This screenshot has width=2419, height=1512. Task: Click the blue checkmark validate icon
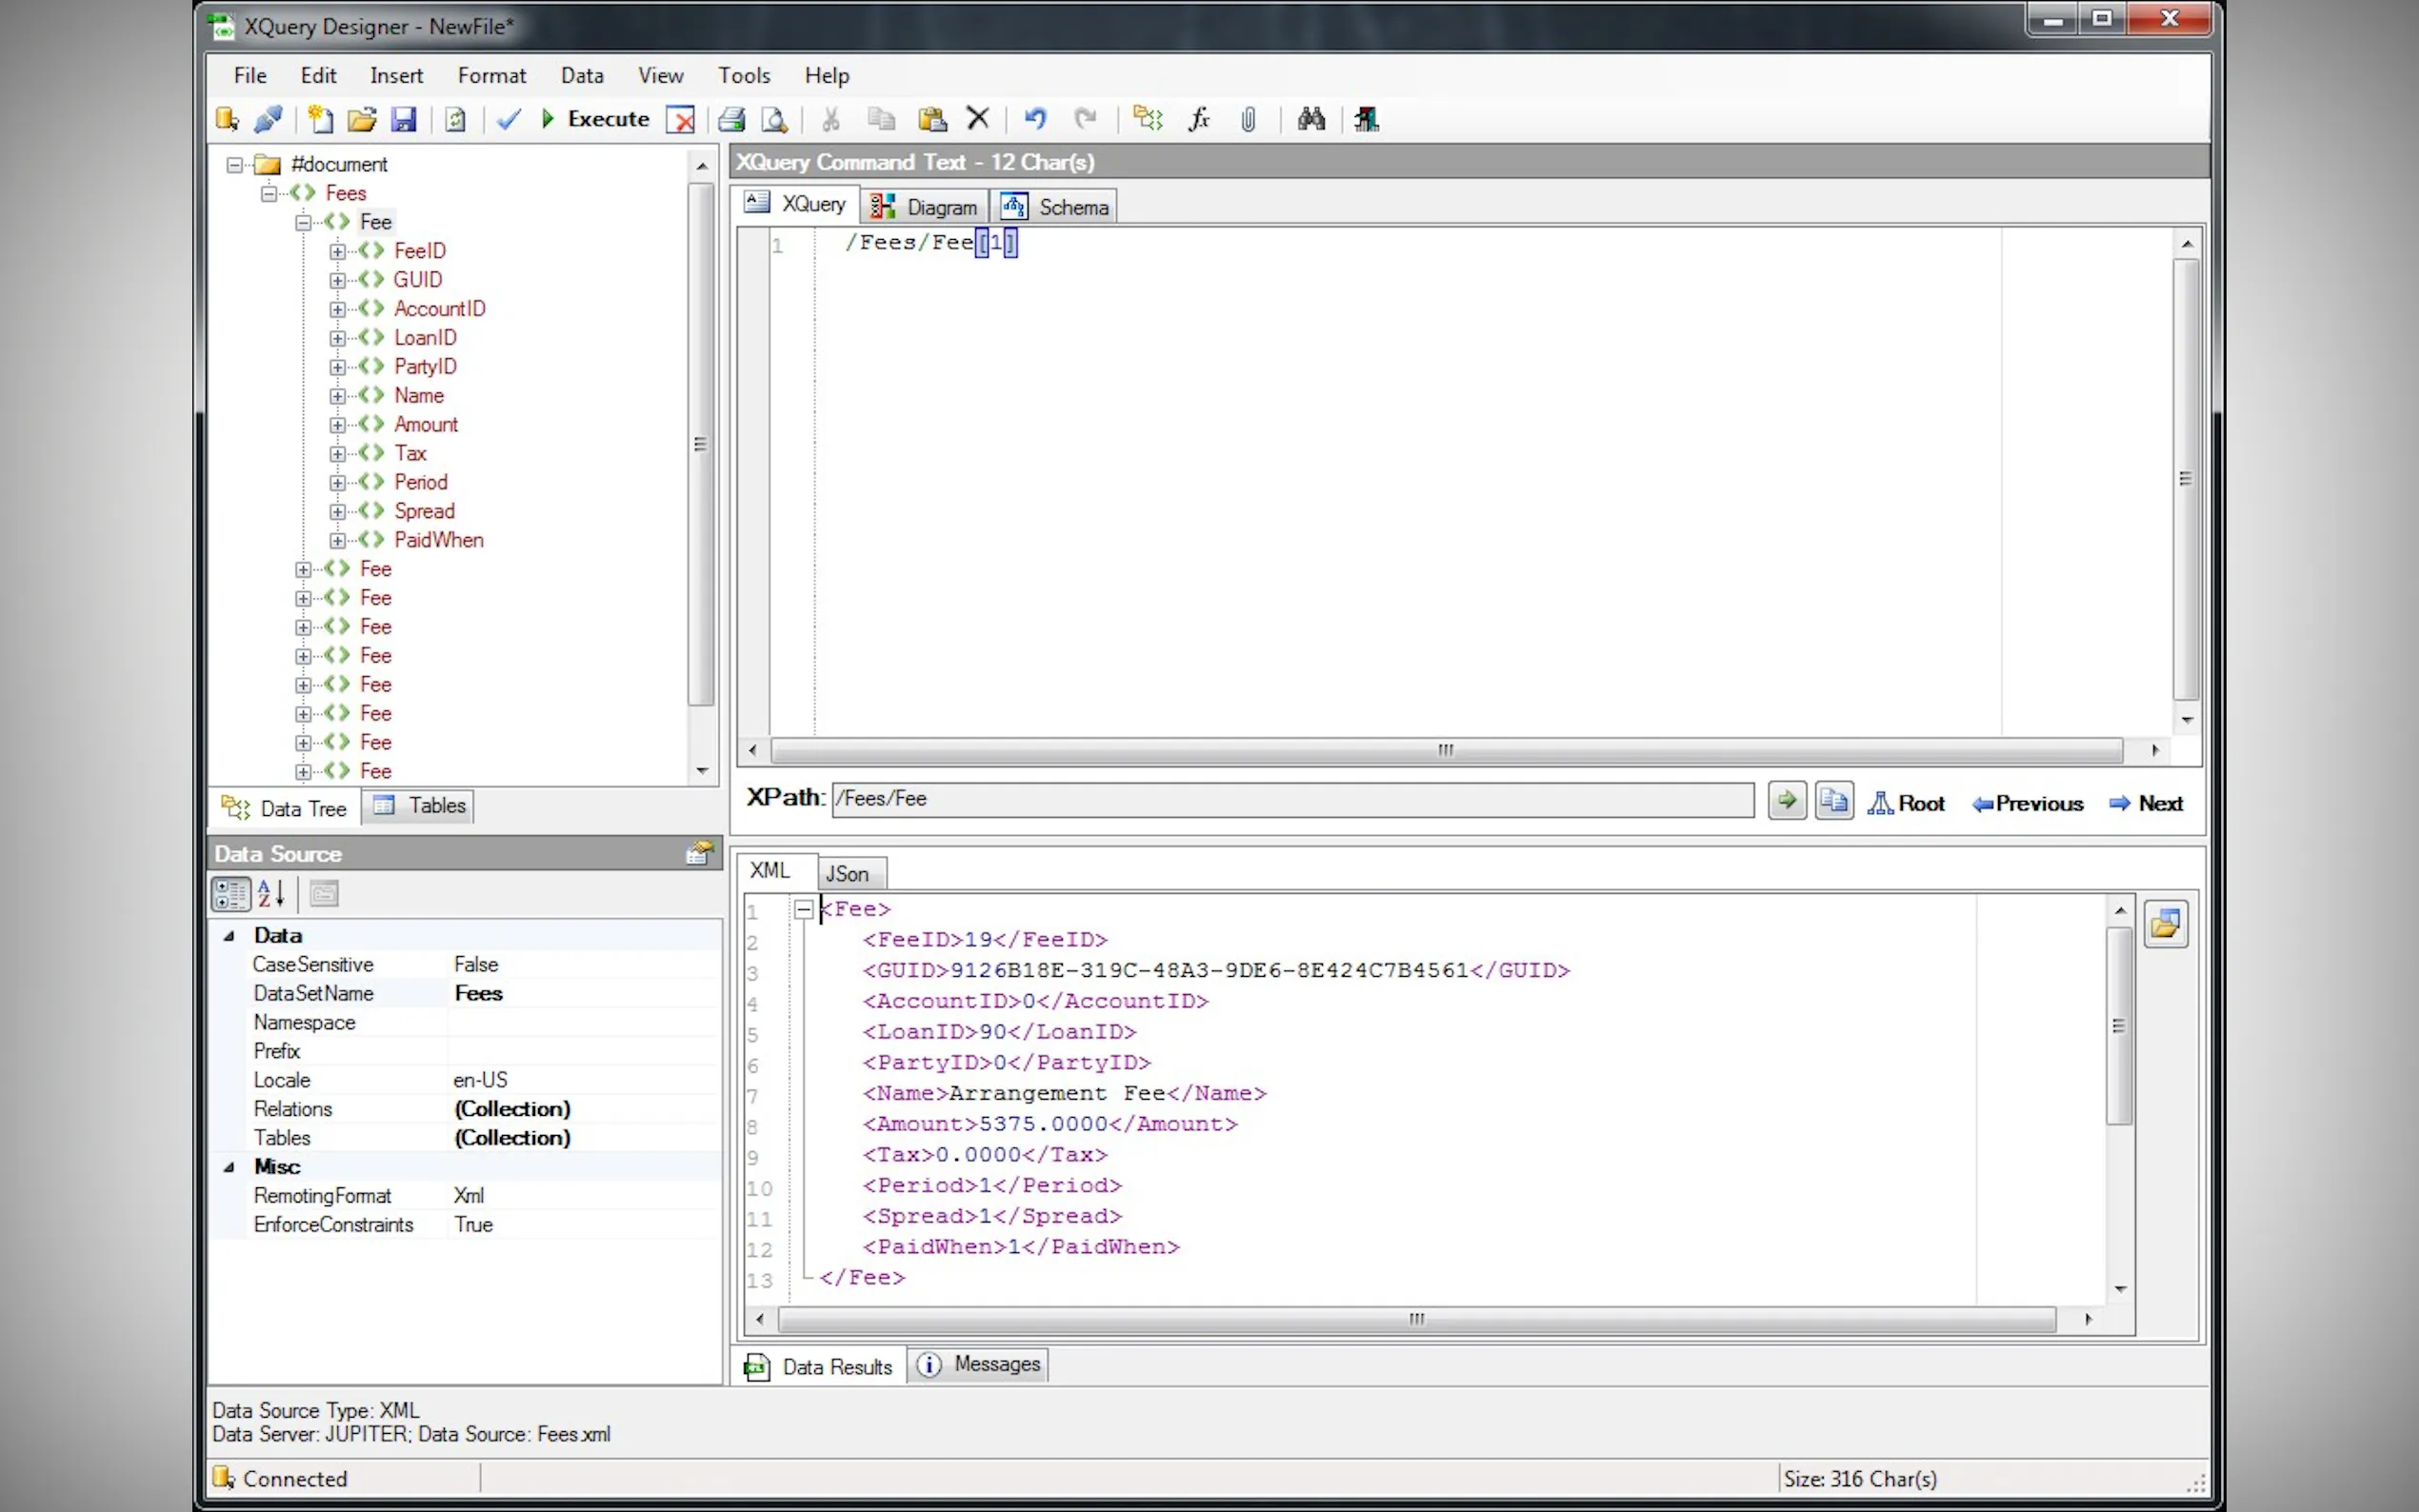coord(509,119)
